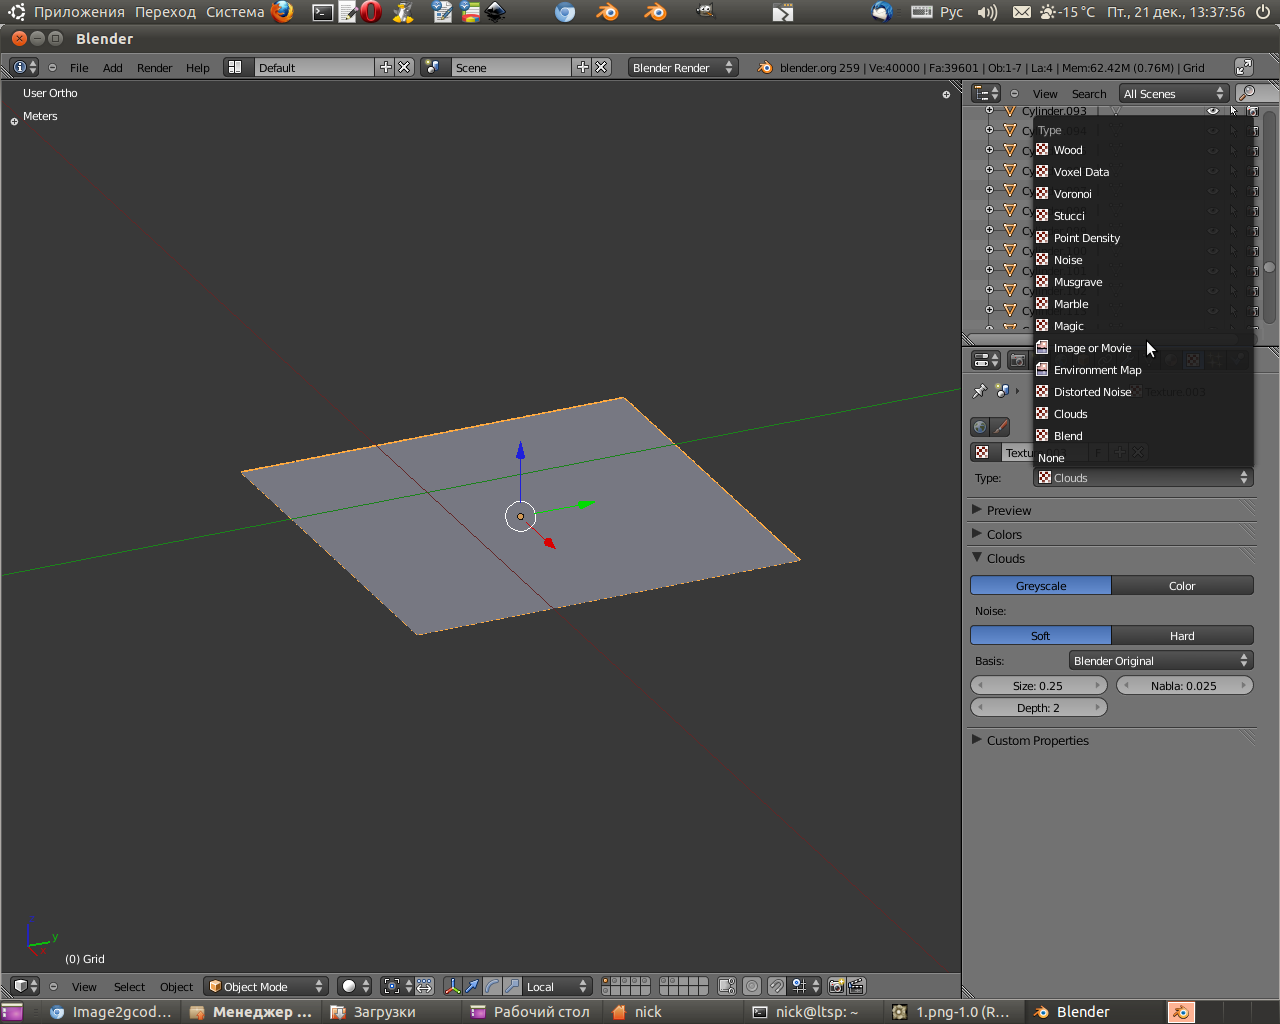This screenshot has height=1024, width=1280.
Task: Select Wood texture type
Action: [1143, 150]
